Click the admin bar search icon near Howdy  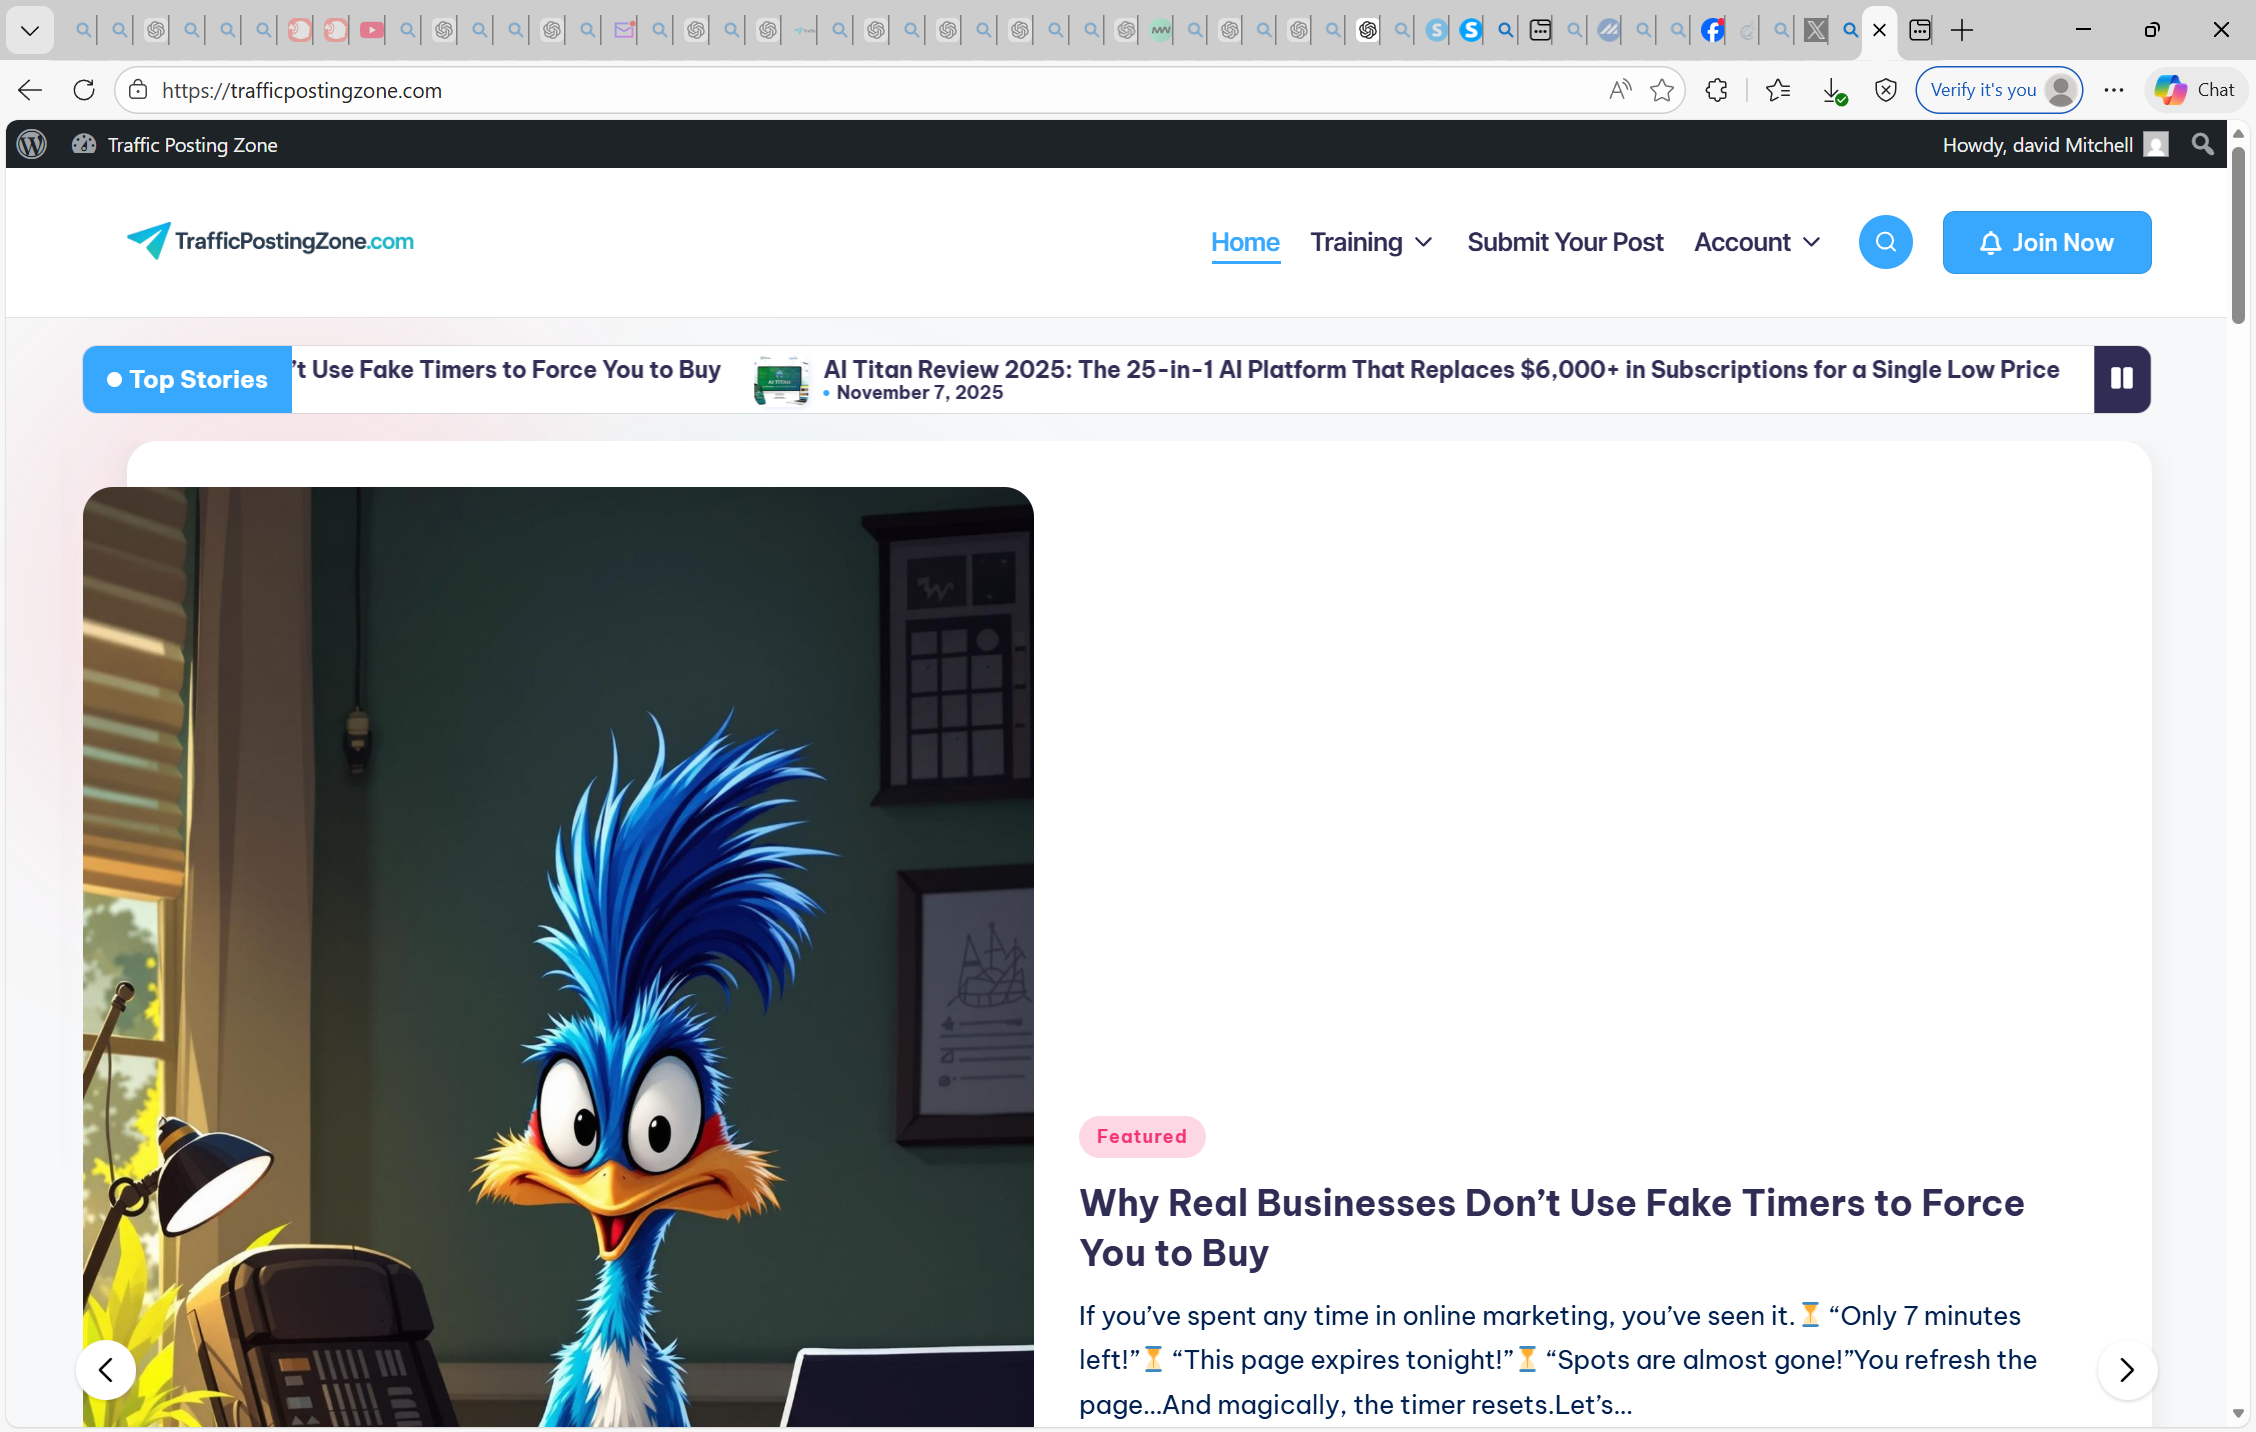pos(2202,144)
